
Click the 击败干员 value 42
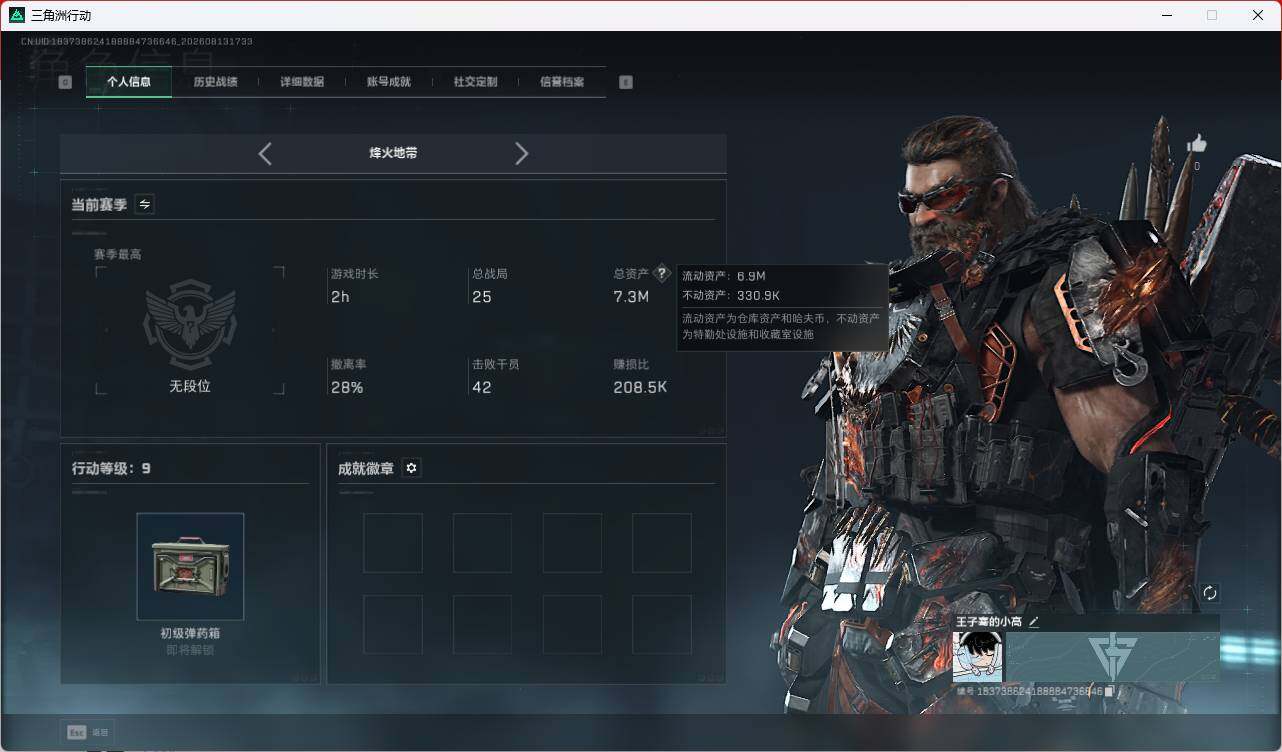coord(482,387)
